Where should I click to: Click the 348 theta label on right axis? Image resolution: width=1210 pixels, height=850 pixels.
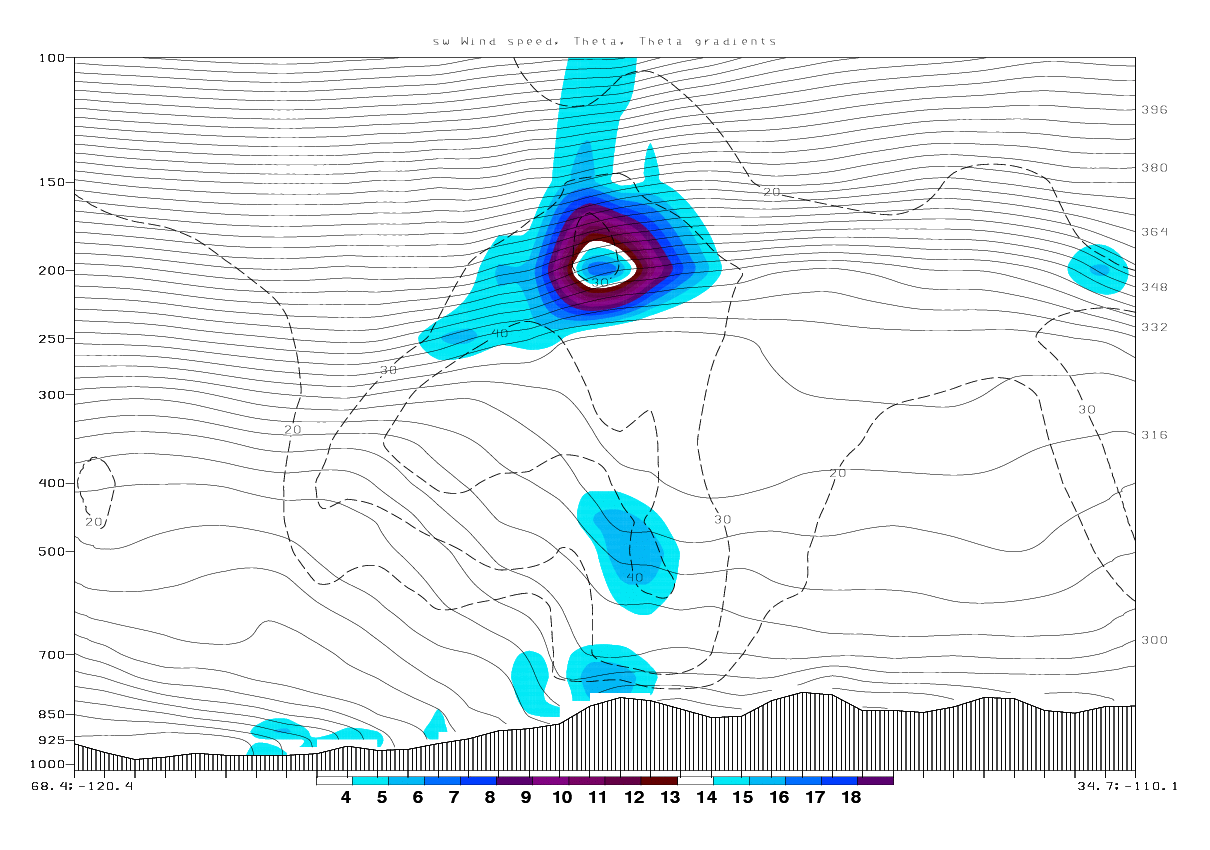click(x=1154, y=287)
